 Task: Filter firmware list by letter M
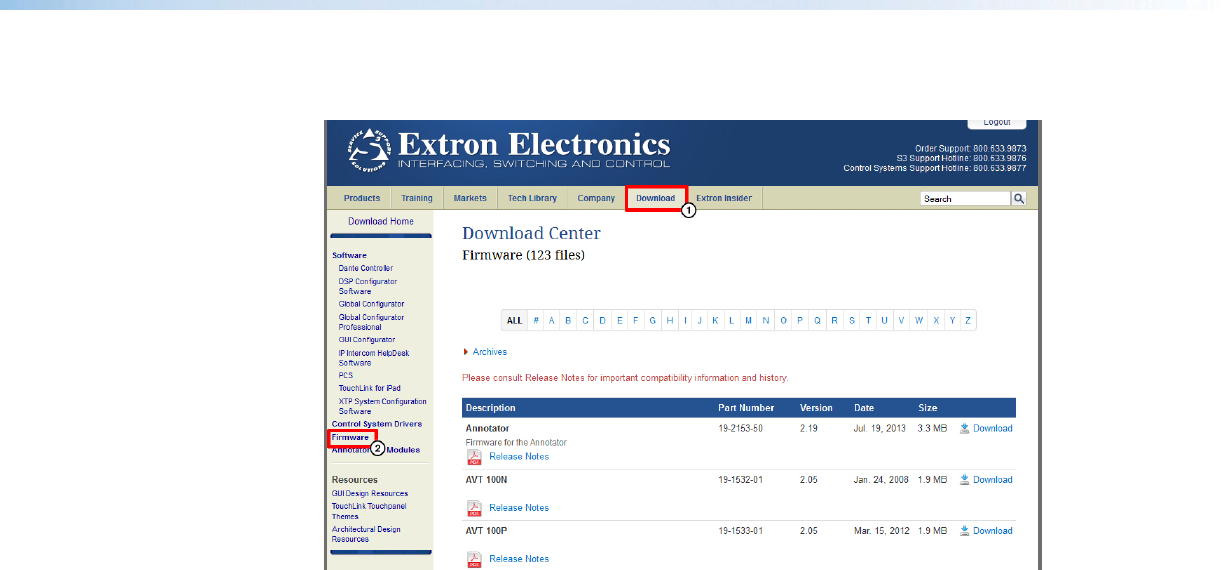(748, 321)
